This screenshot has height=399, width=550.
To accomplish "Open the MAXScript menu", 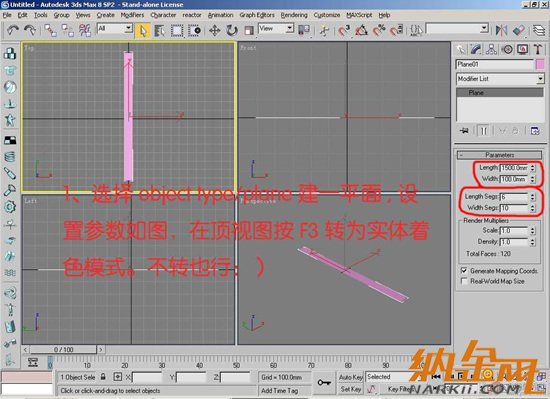I will tap(359, 15).
